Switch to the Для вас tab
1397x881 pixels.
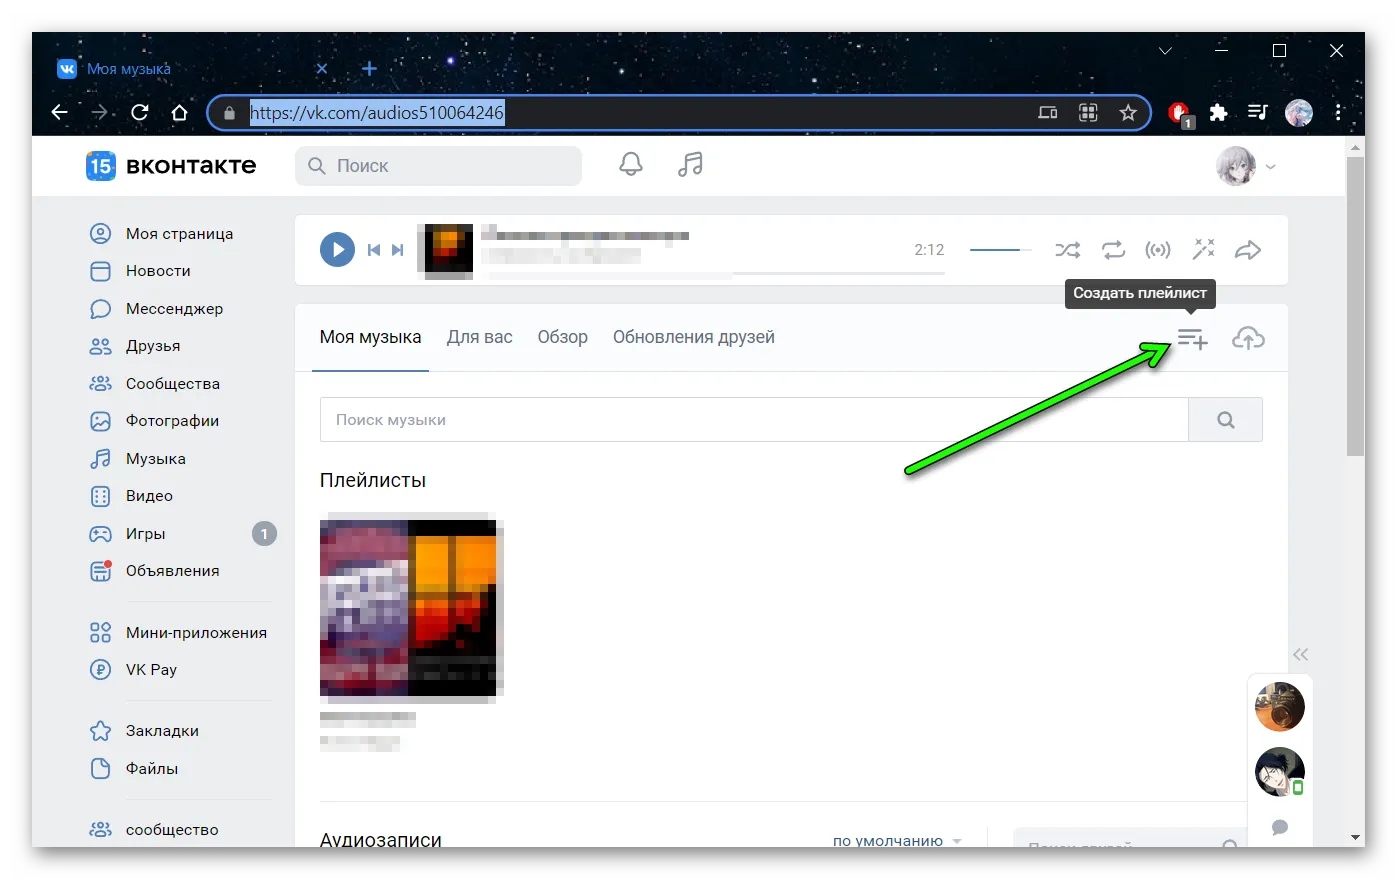pyautogui.click(x=479, y=338)
